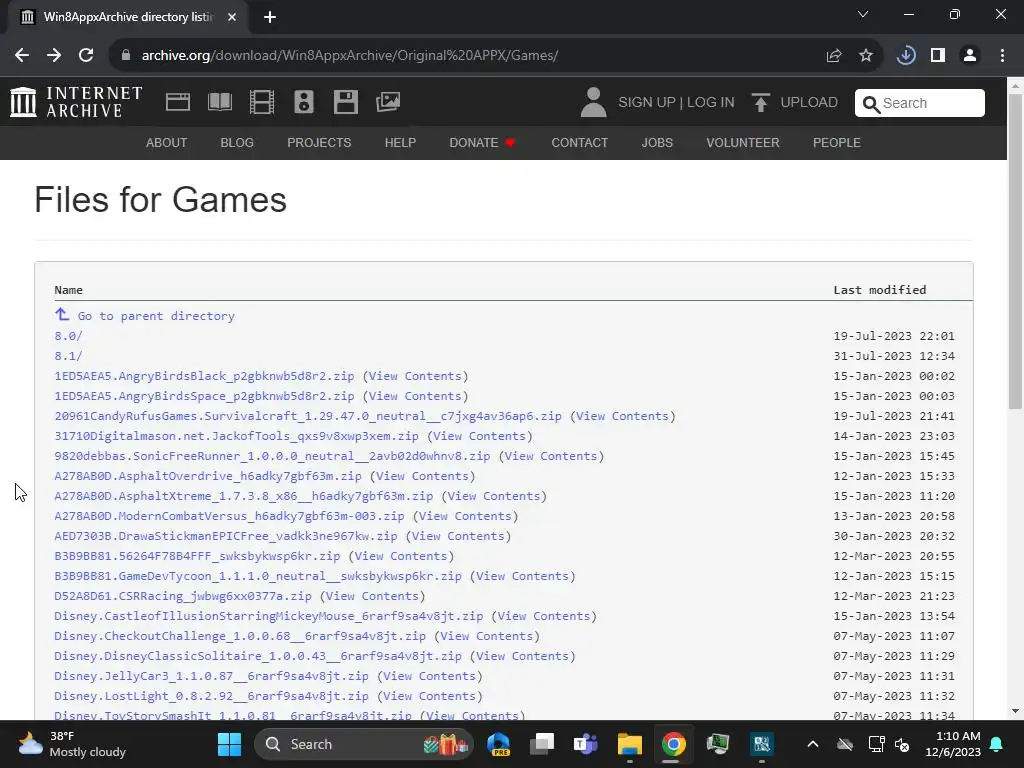Download AsphaltOverdrive zip file
Screen dimensions: 1024x768
click(208, 476)
